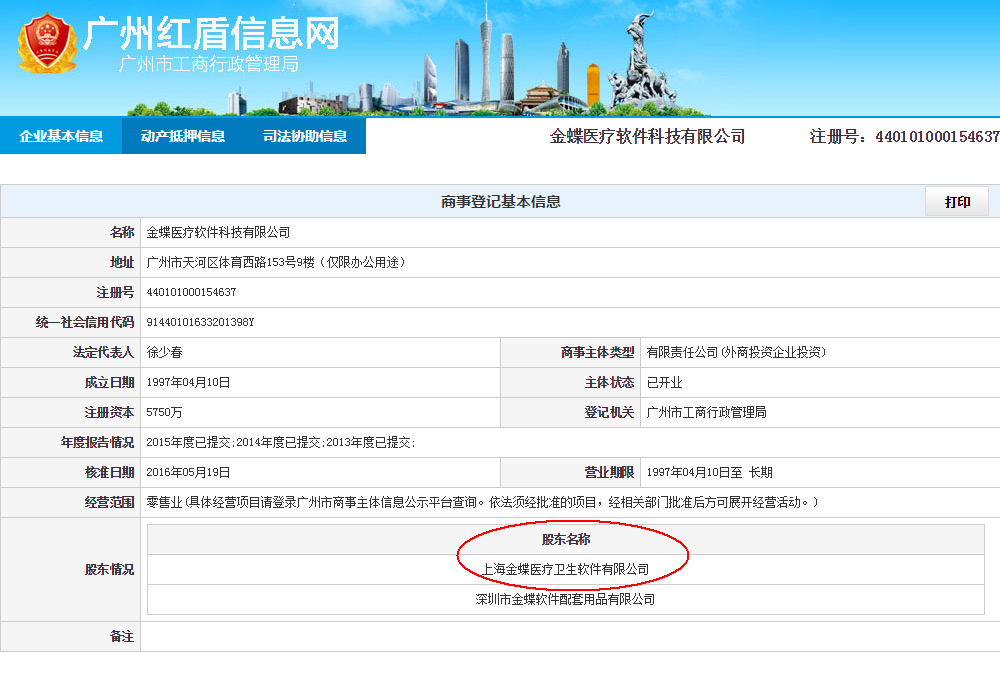Click the 广州红盾信息网 site title
The width and height of the screenshot is (1000, 678).
[211, 33]
